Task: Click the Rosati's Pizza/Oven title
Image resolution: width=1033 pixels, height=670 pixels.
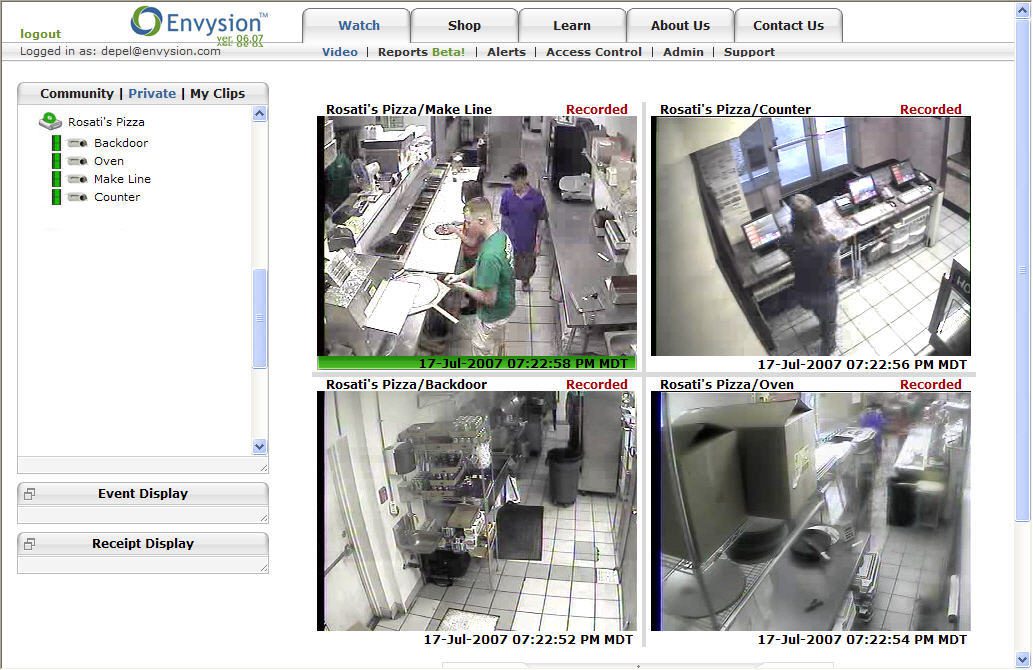Action: click(727, 385)
